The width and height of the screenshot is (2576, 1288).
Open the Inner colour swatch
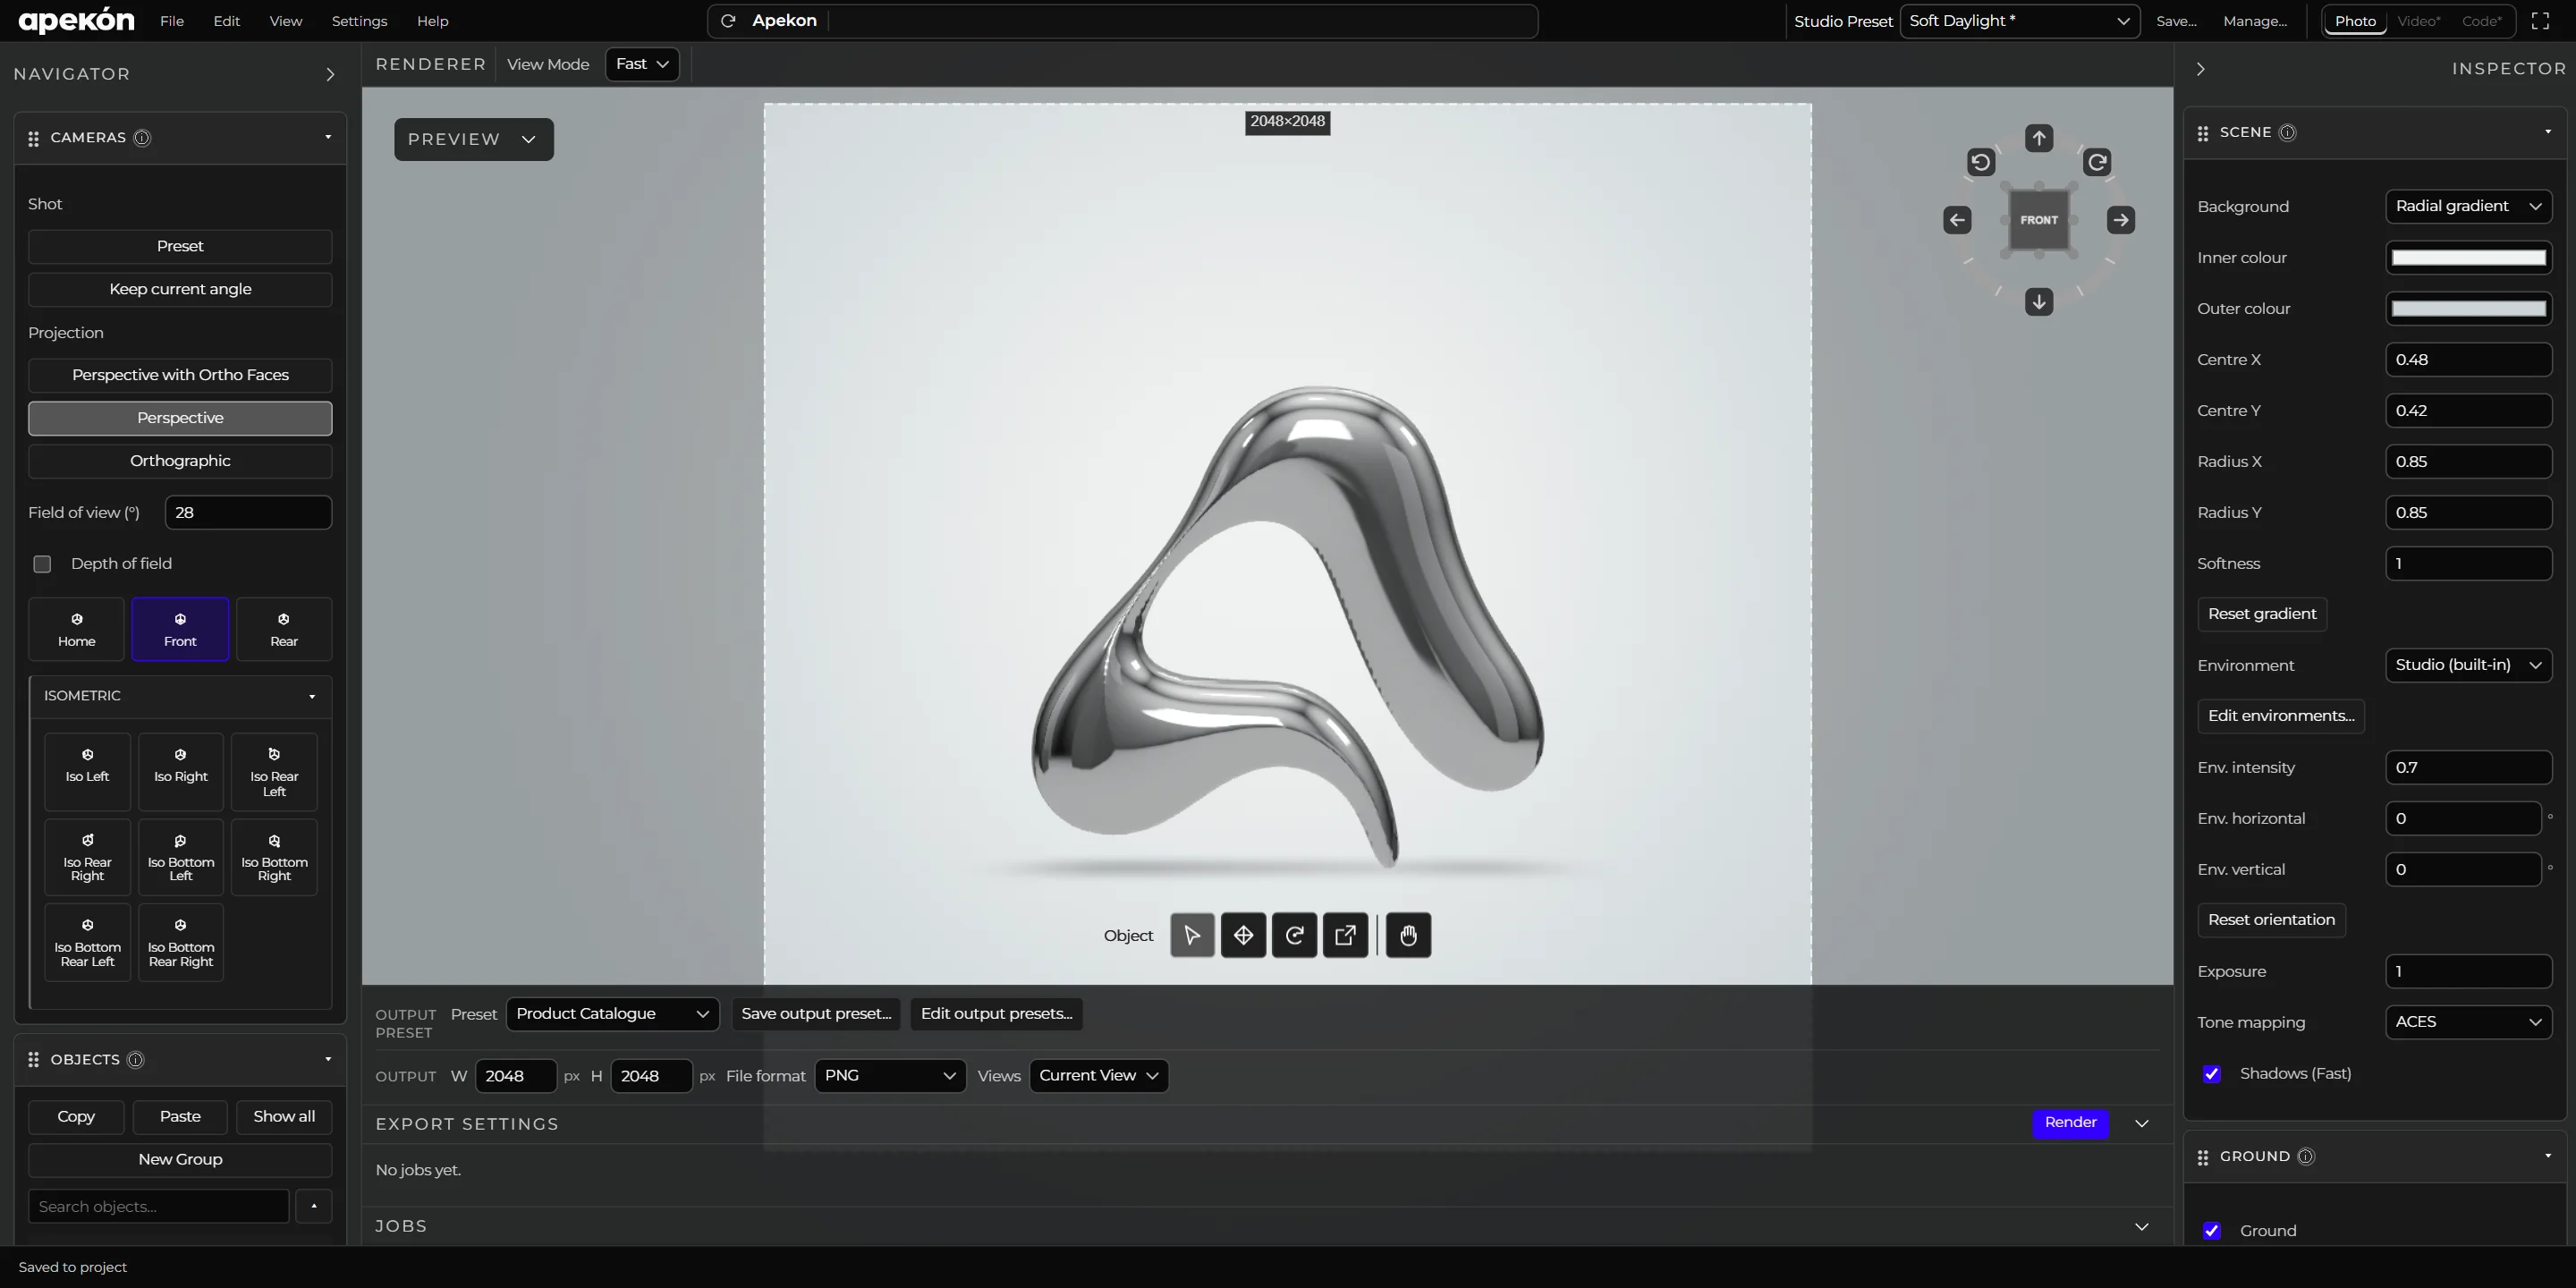coord(2468,258)
